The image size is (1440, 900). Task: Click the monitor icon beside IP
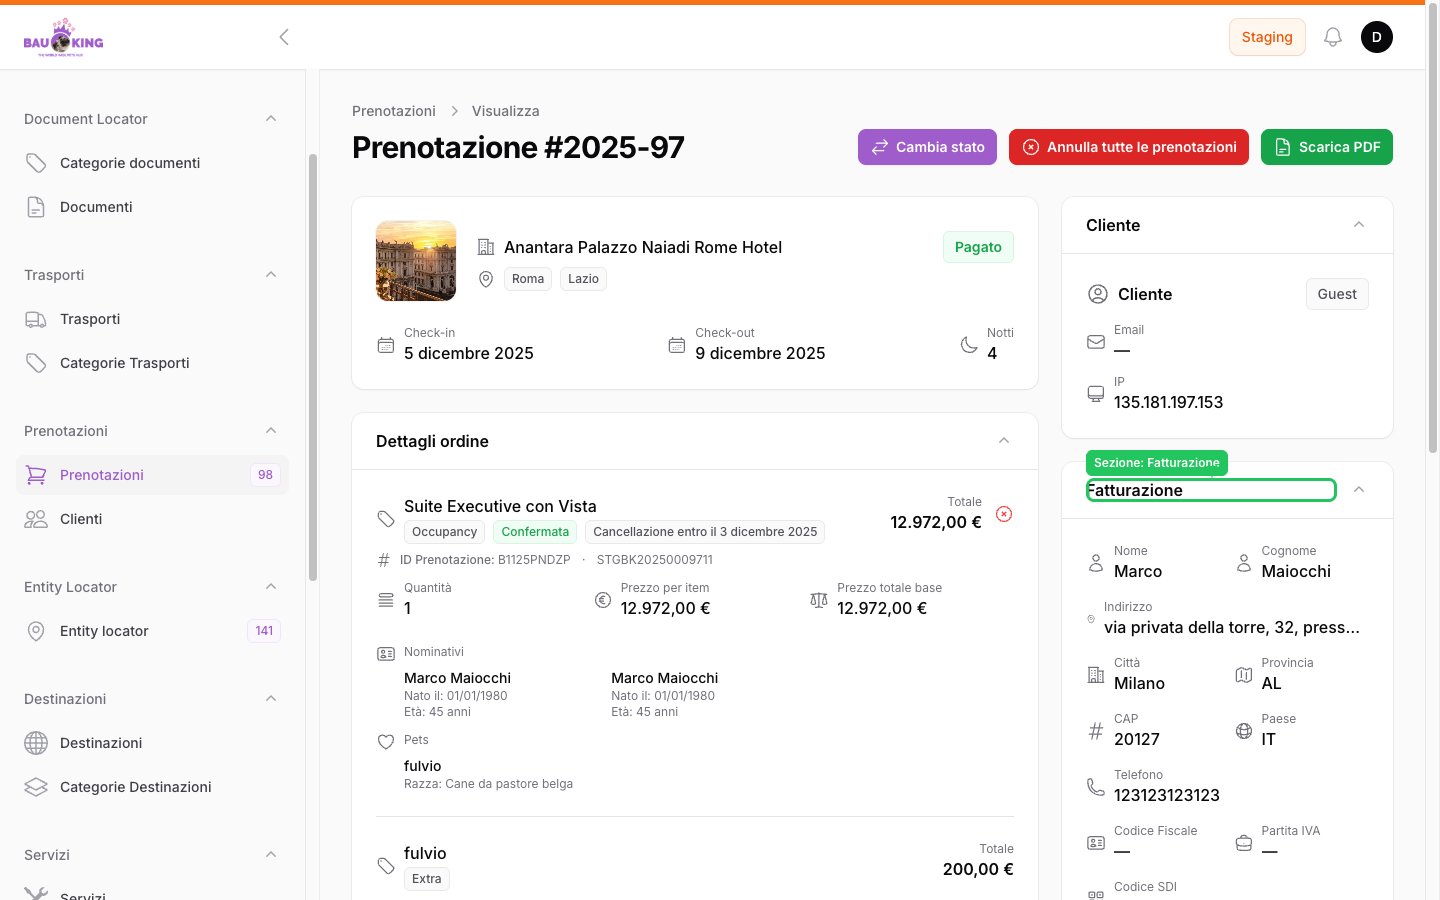pos(1096,394)
